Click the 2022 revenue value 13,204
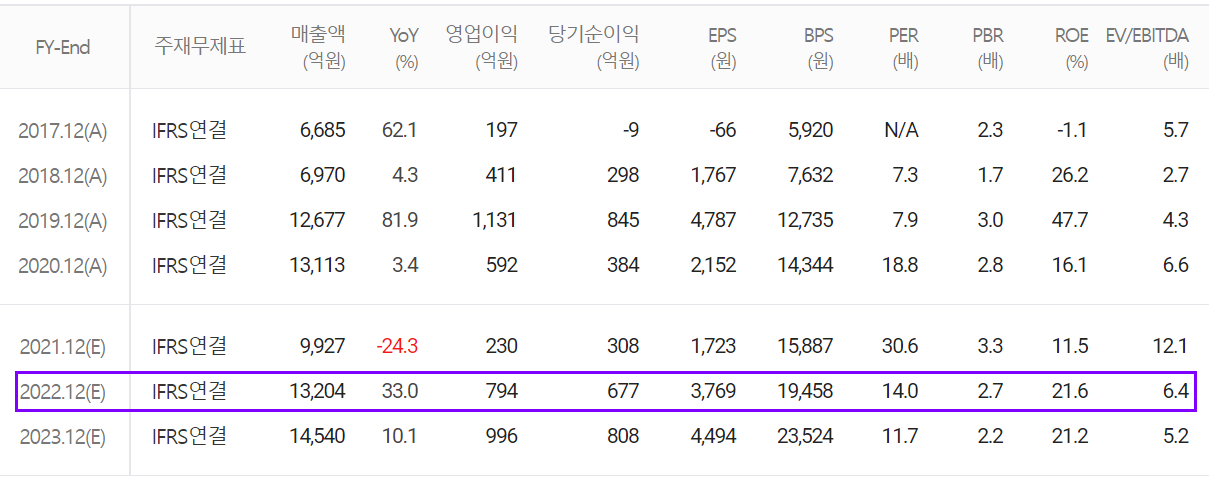1211x481 pixels. tap(318, 391)
